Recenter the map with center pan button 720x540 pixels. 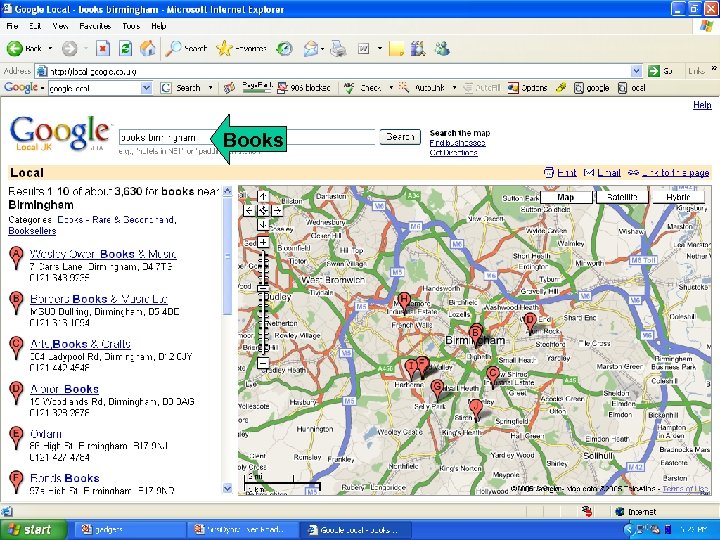pyautogui.click(x=263, y=211)
